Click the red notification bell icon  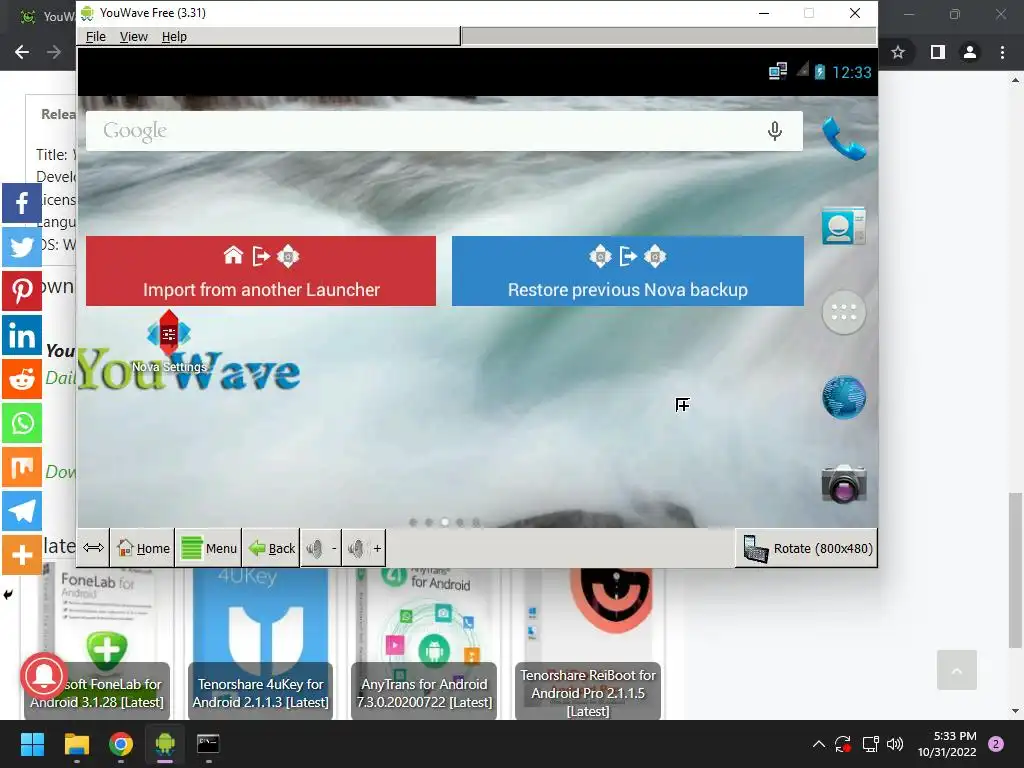pos(44,675)
